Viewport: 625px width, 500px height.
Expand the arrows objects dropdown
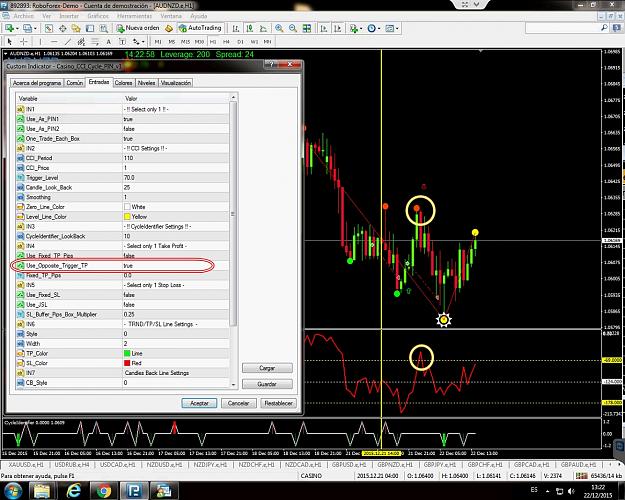point(143,41)
